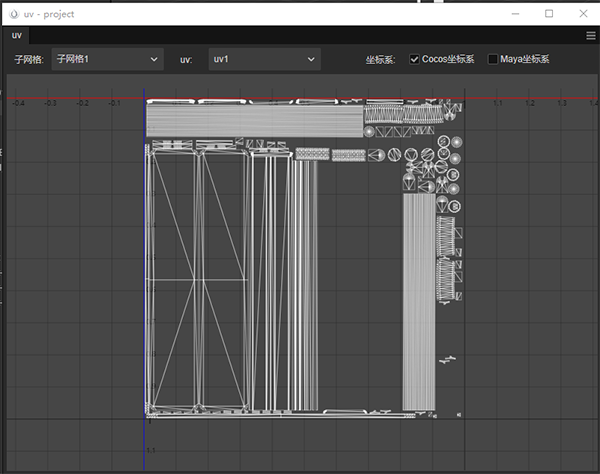Click the chevron arrow on uv1 box
This screenshot has height=474, width=600.
tap(312, 60)
